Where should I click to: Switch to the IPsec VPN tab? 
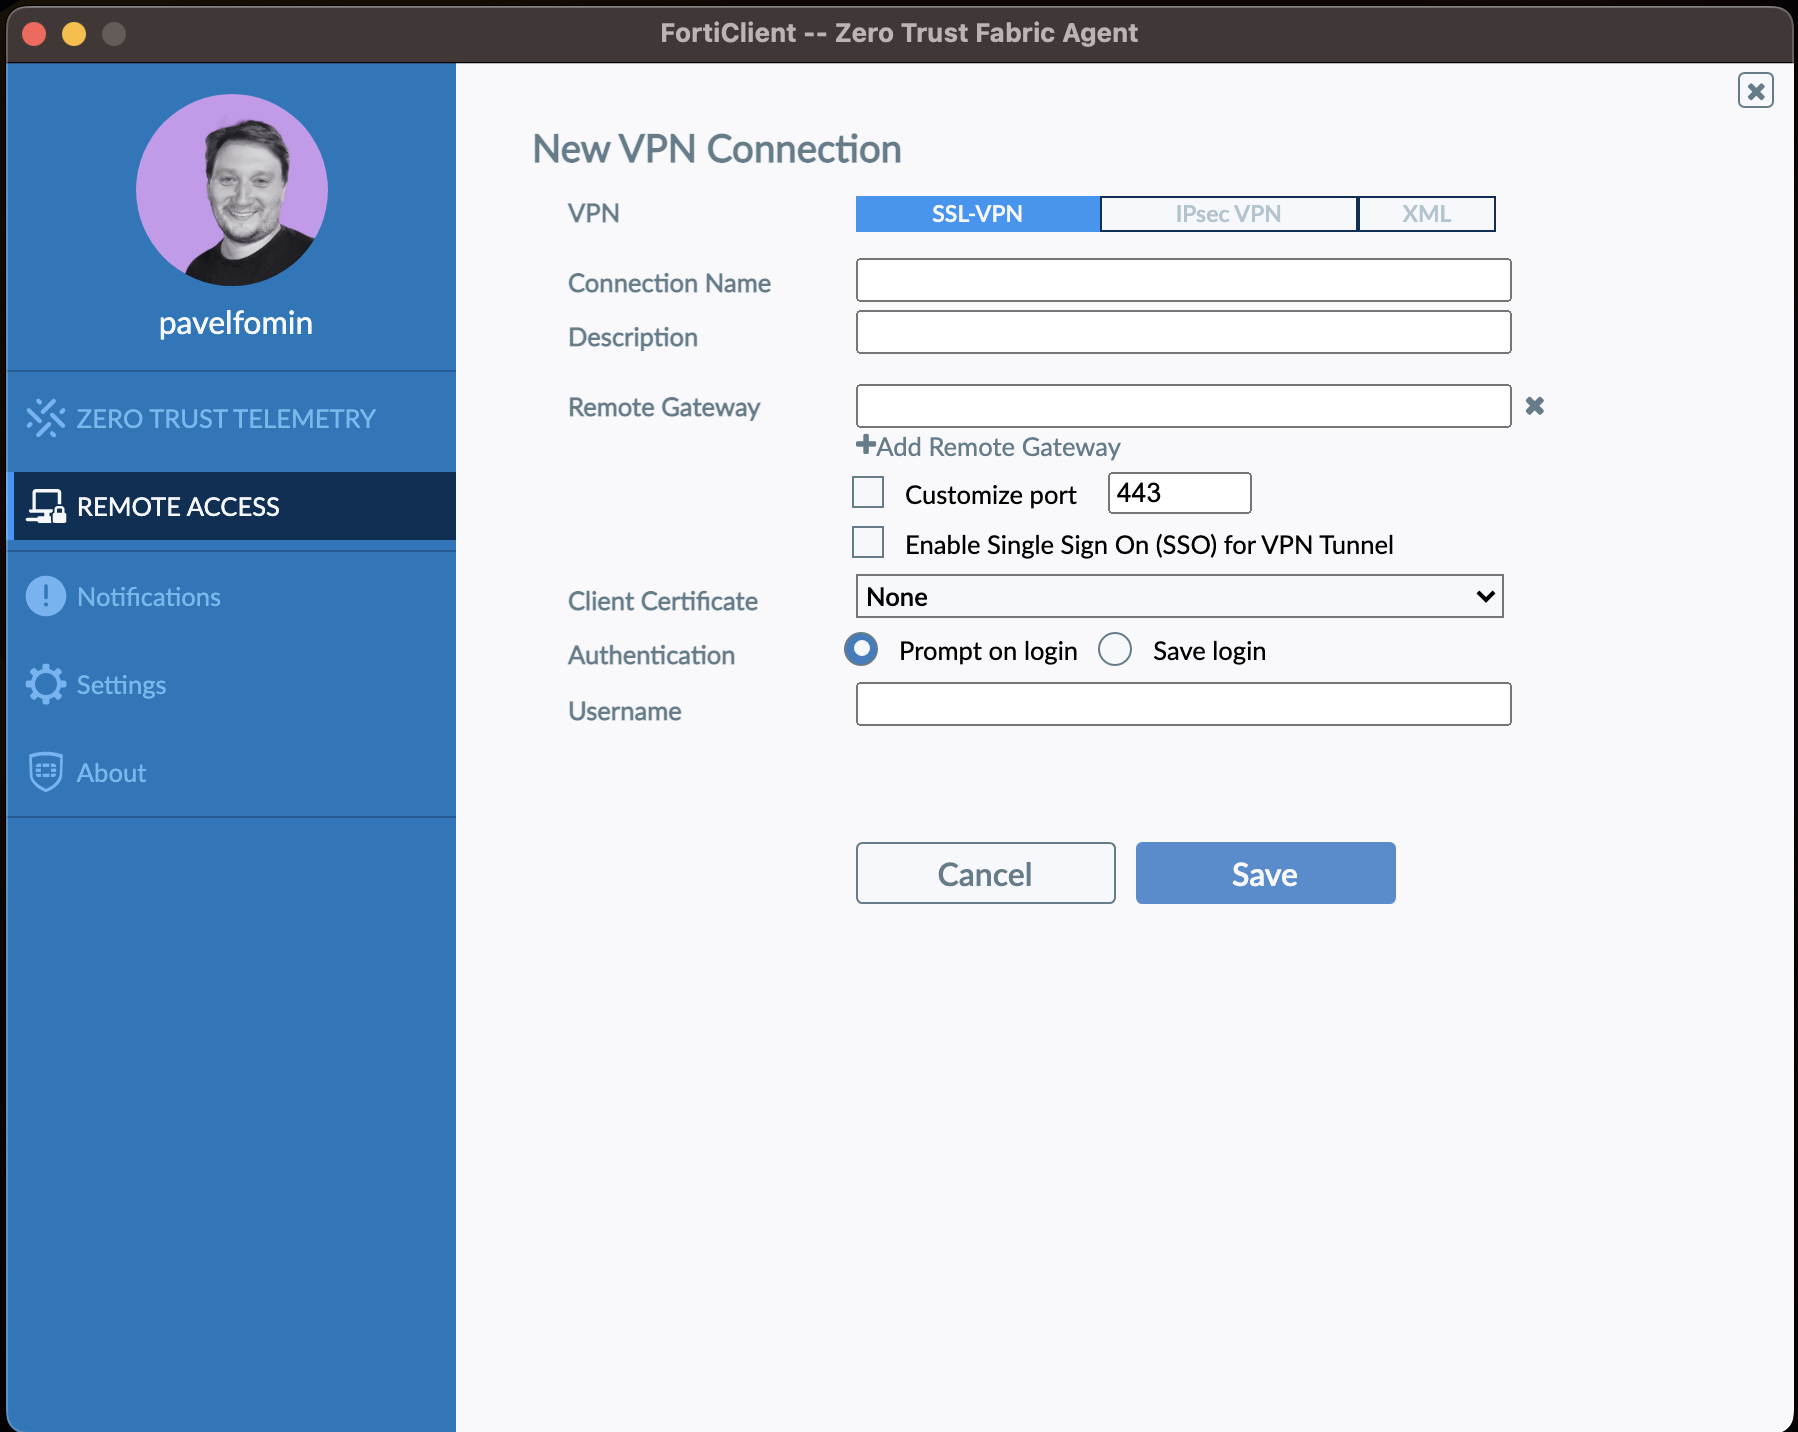click(x=1228, y=214)
